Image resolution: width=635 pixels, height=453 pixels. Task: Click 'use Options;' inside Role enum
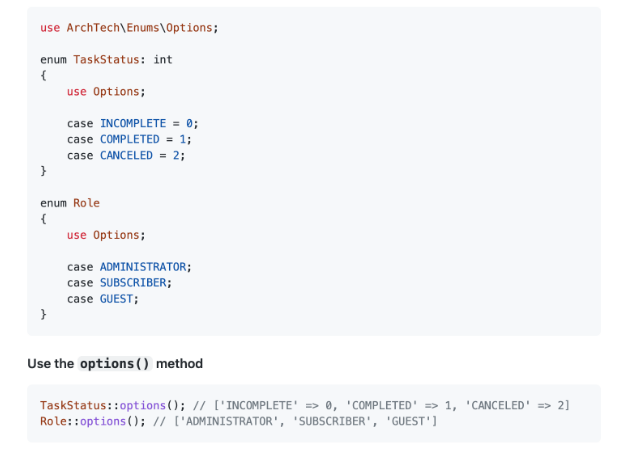[x=106, y=235]
